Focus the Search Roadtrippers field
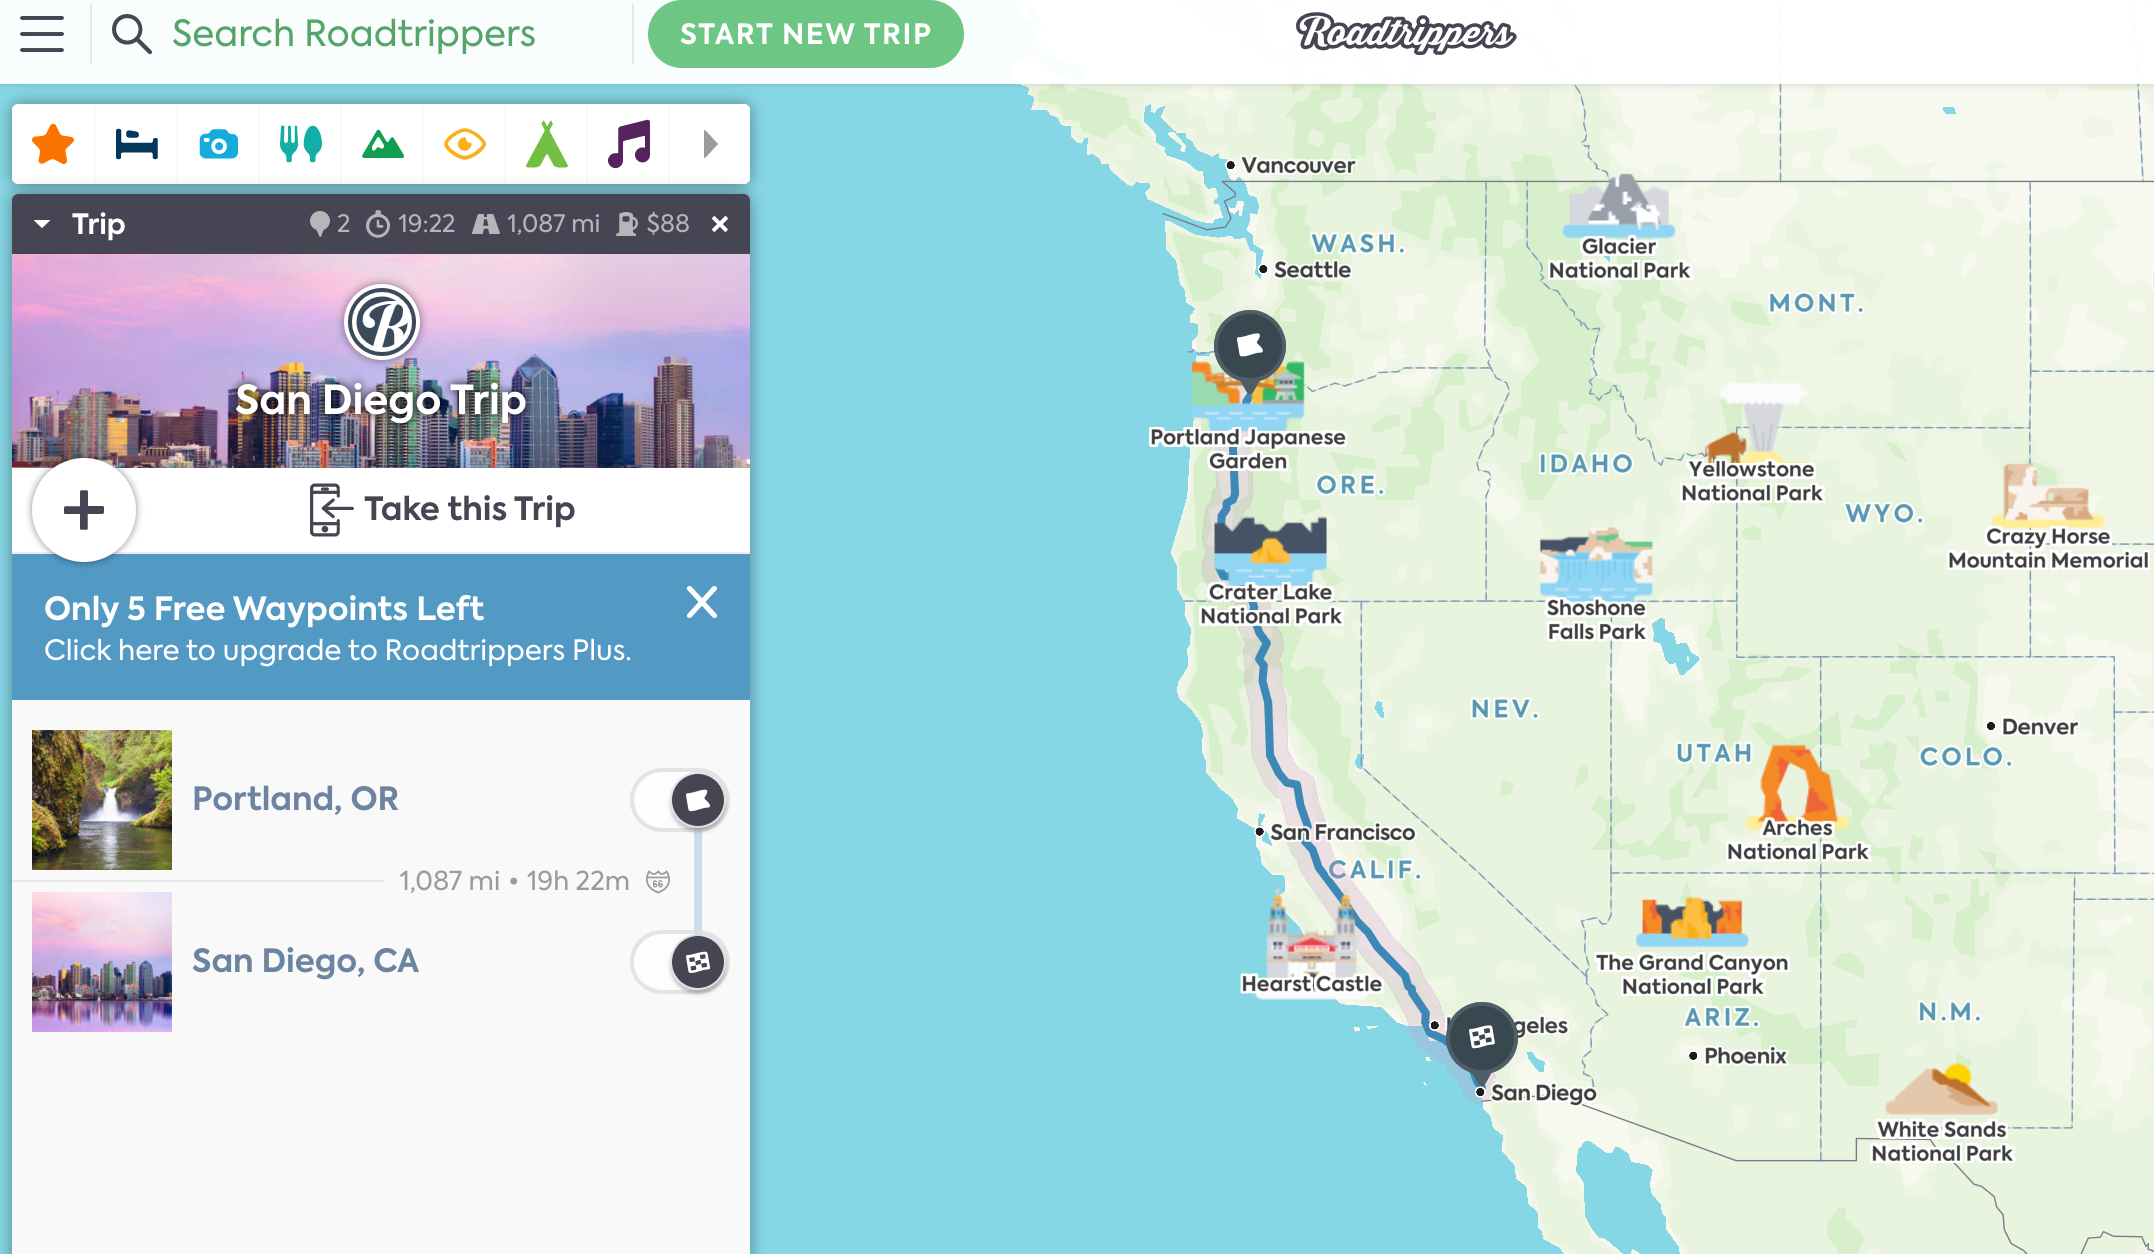2154x1254 pixels. click(353, 34)
